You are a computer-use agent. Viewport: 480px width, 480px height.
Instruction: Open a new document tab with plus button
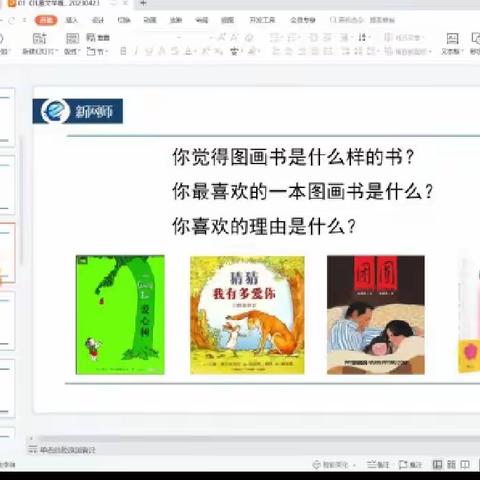[x=143, y=3]
